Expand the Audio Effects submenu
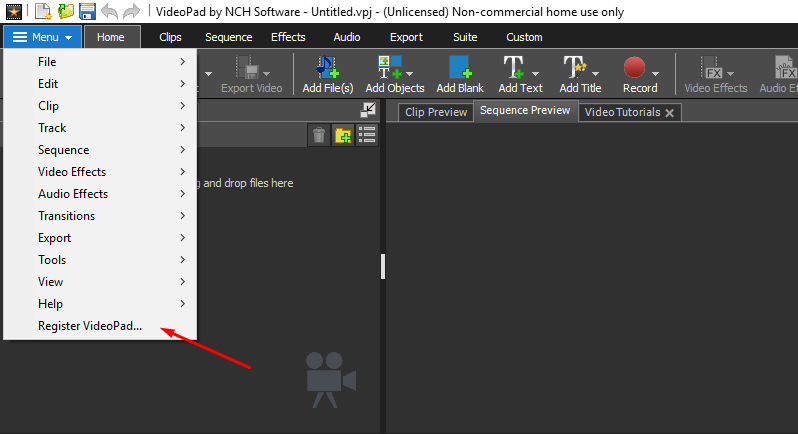The width and height of the screenshot is (798, 434). click(x=100, y=194)
